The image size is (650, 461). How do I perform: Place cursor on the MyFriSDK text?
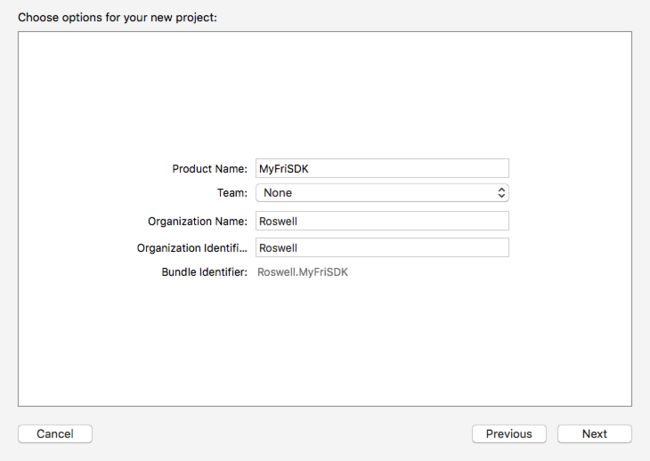click(284, 169)
